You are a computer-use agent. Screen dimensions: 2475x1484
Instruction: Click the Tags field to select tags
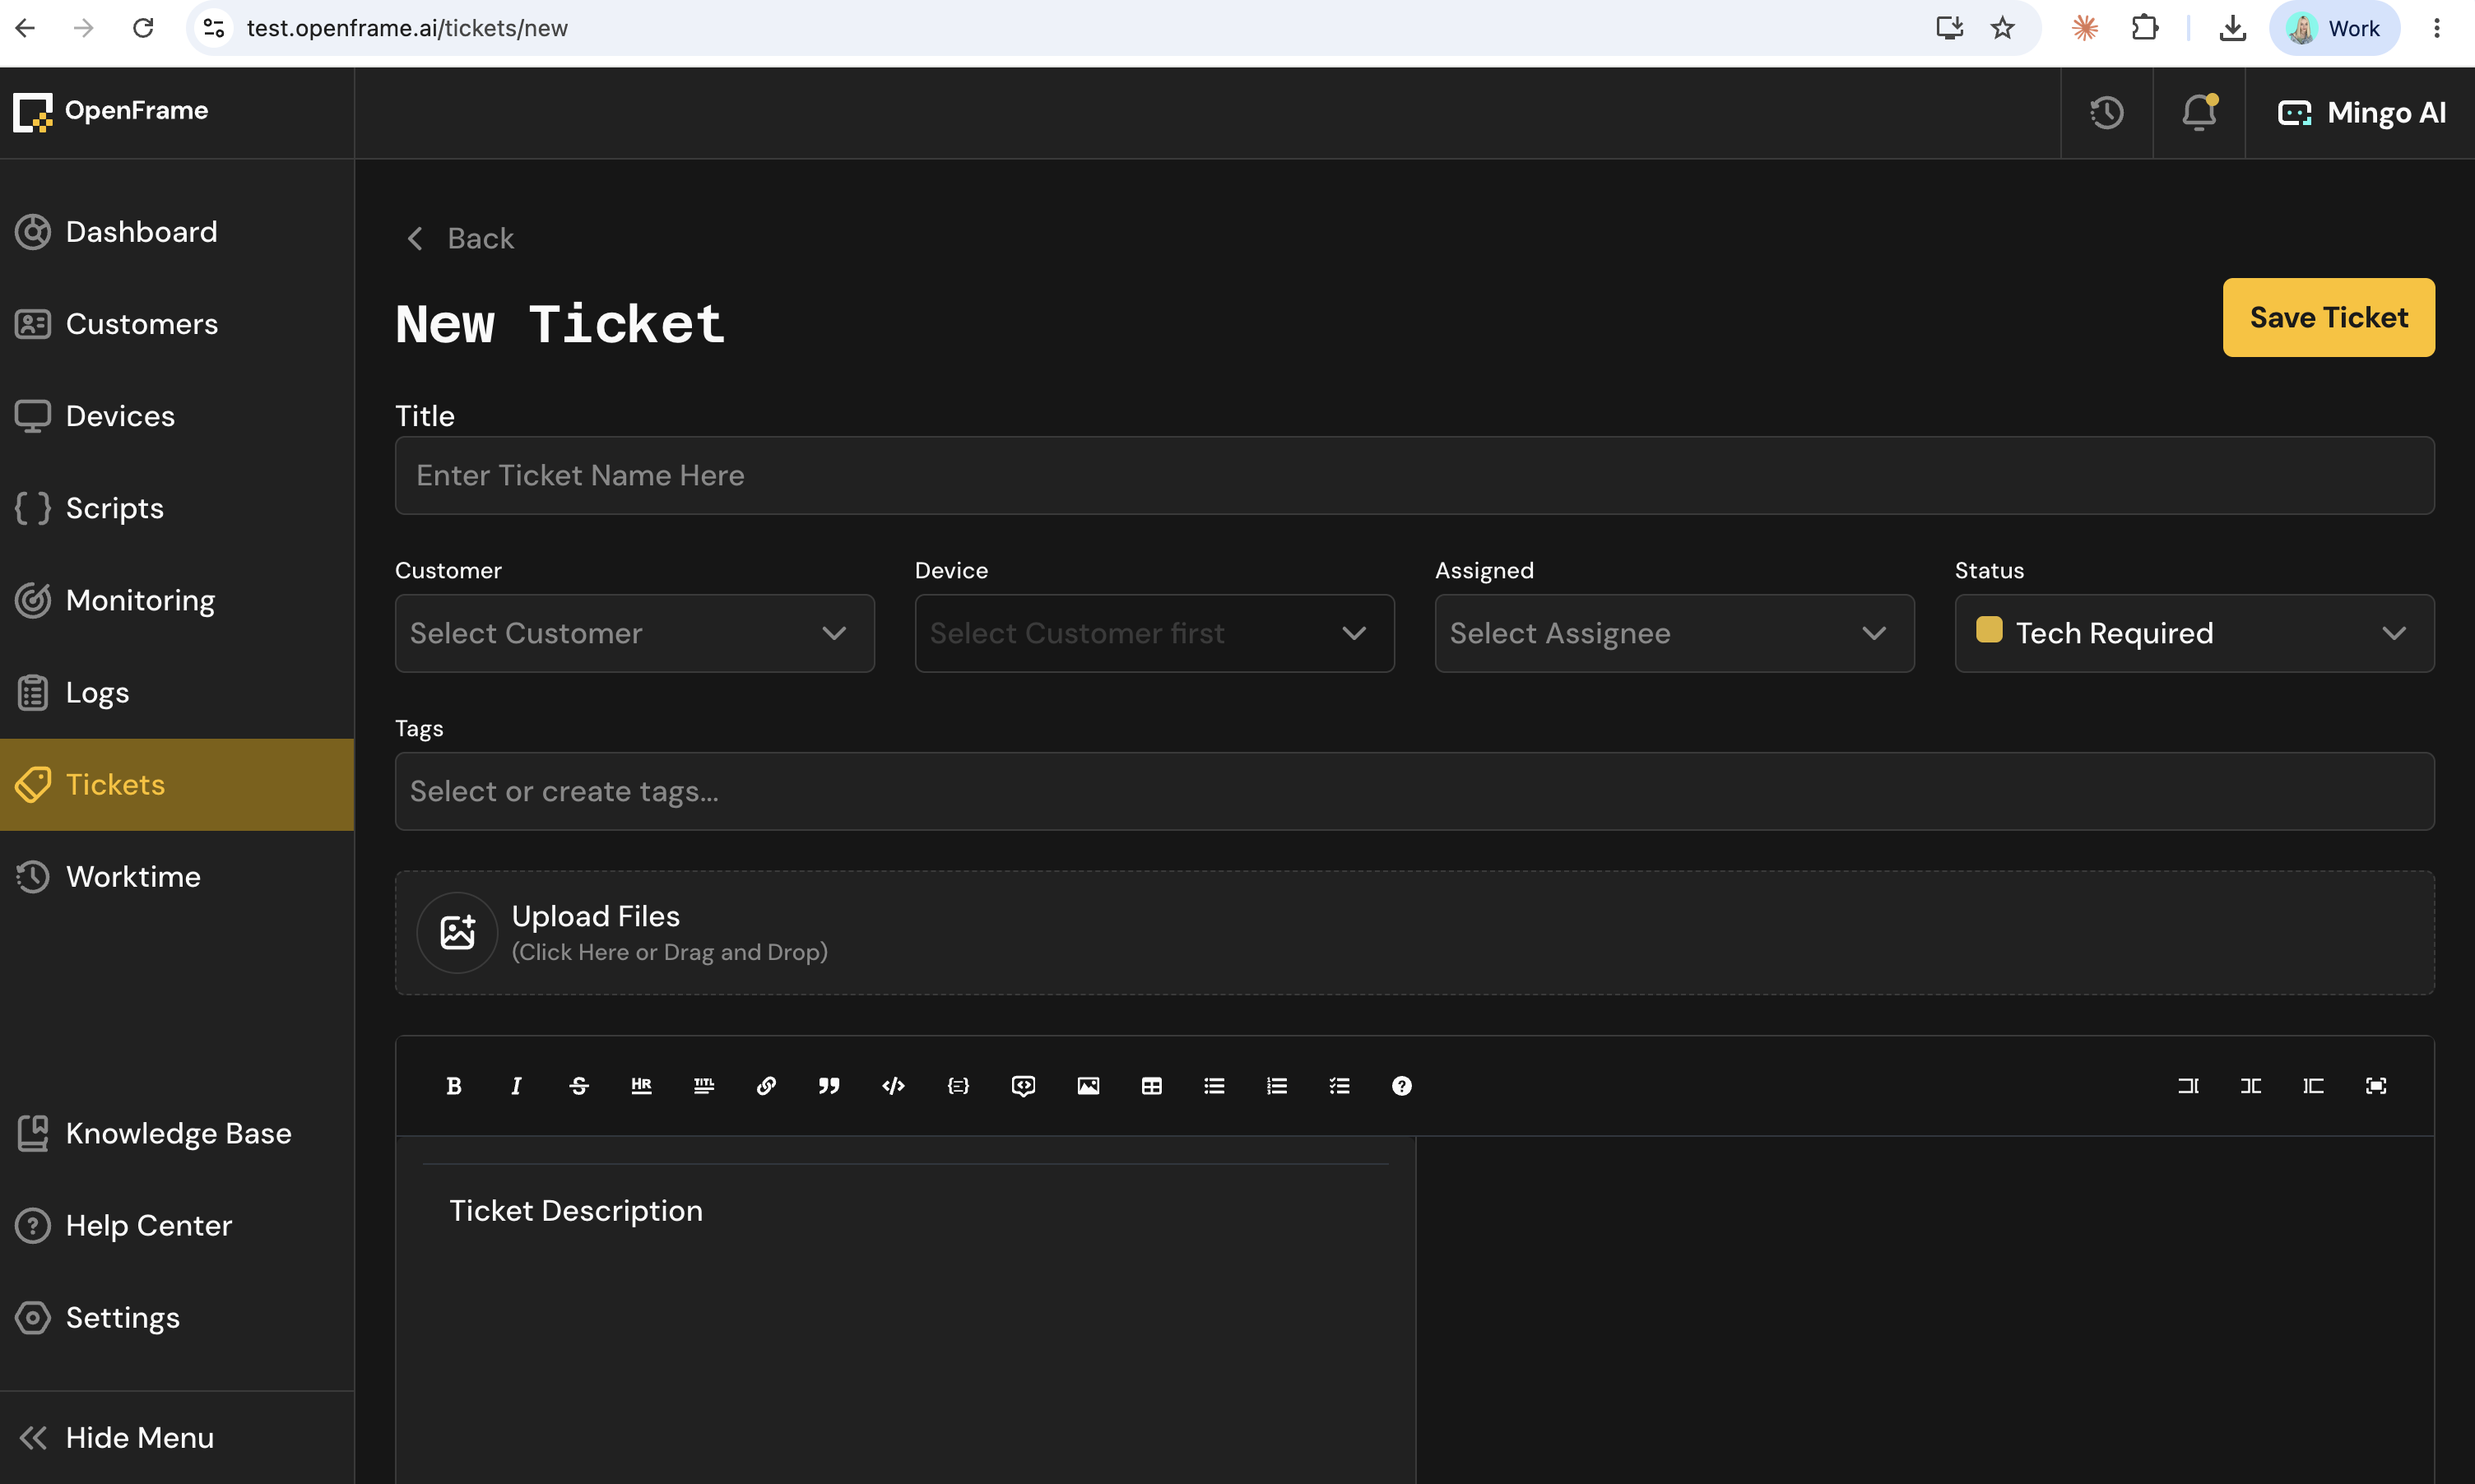pos(1414,791)
